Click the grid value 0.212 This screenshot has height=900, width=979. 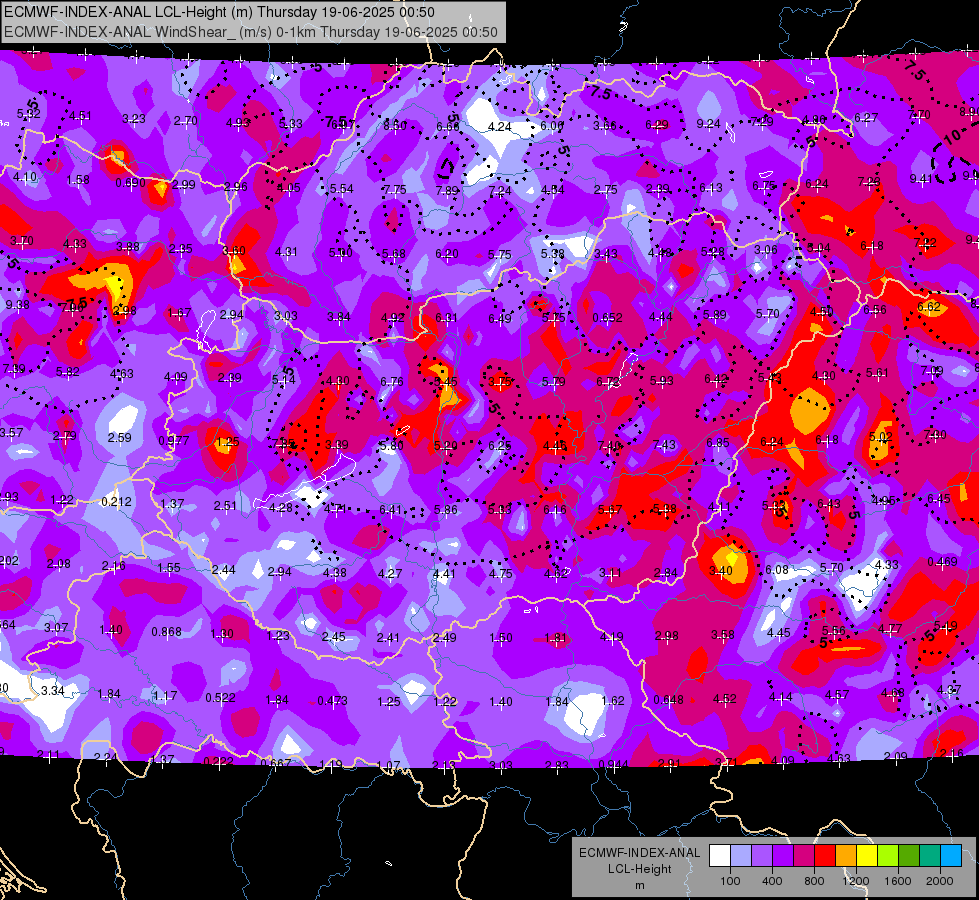pyautogui.click(x=116, y=502)
